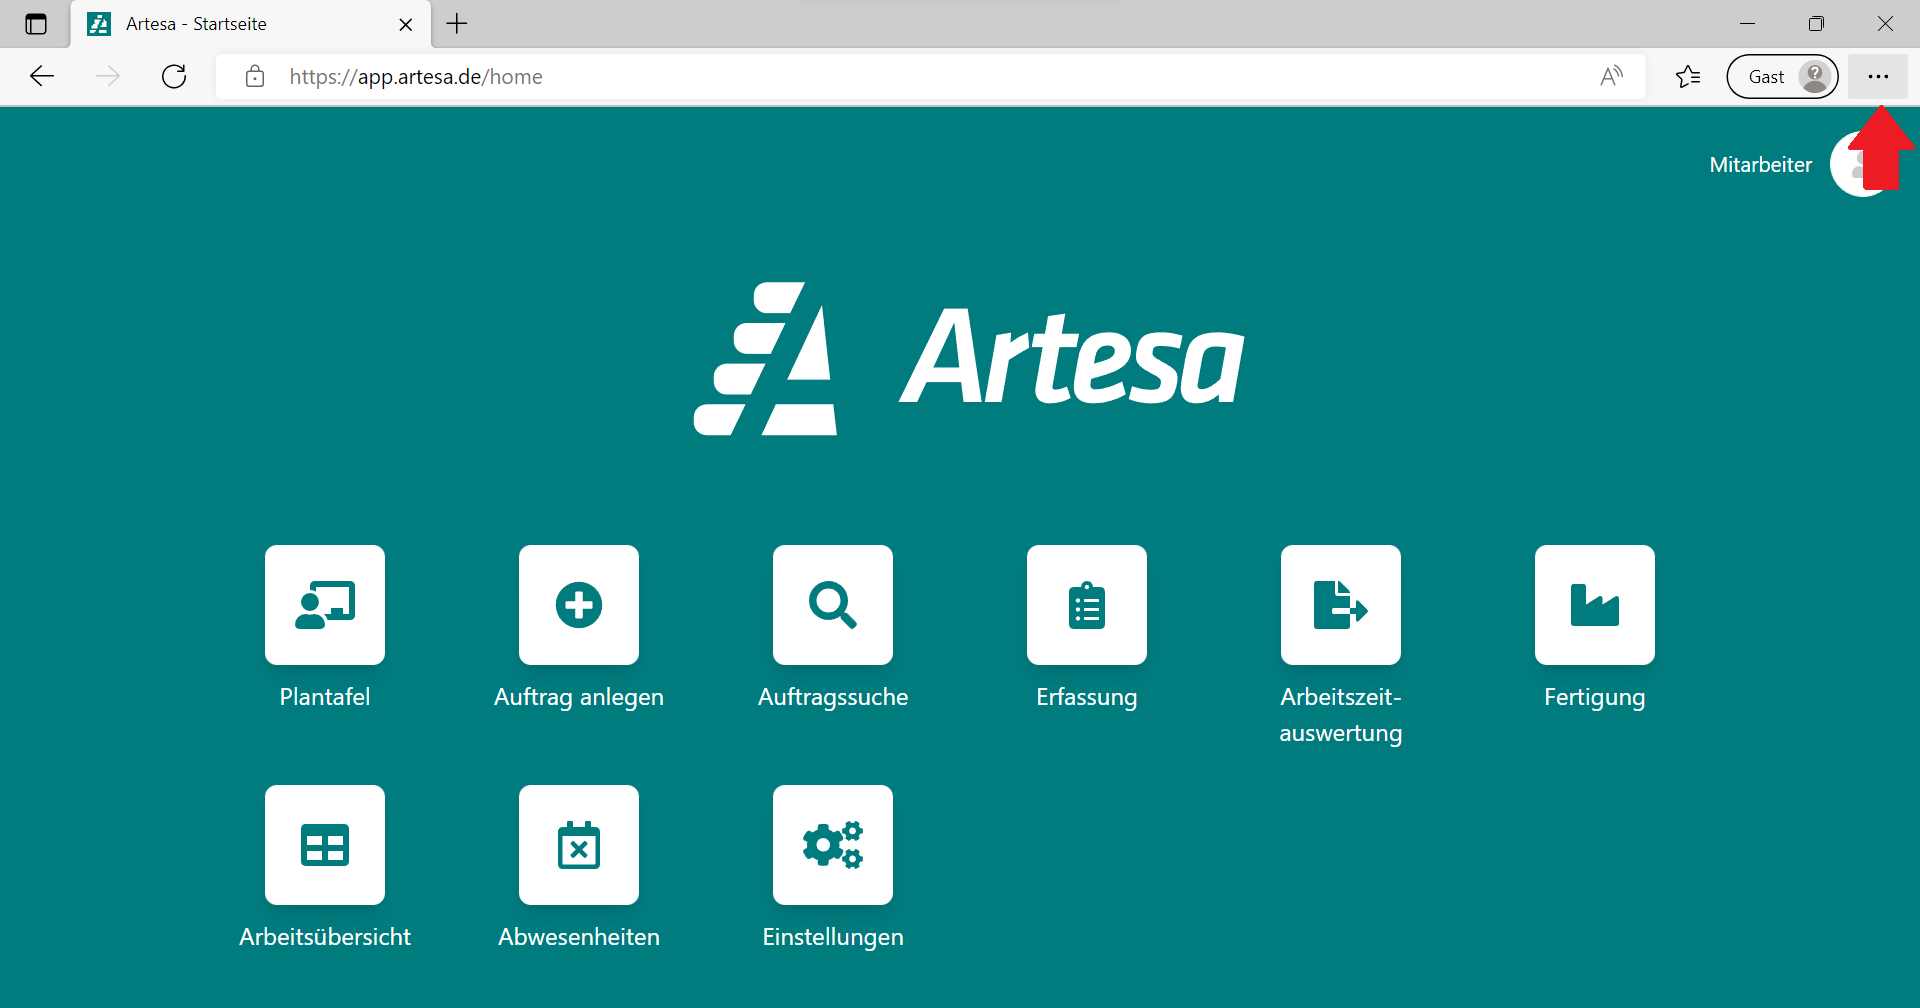Image resolution: width=1920 pixels, height=1008 pixels.
Task: Open the Abwesenheiten calendar icon
Action: click(x=579, y=845)
